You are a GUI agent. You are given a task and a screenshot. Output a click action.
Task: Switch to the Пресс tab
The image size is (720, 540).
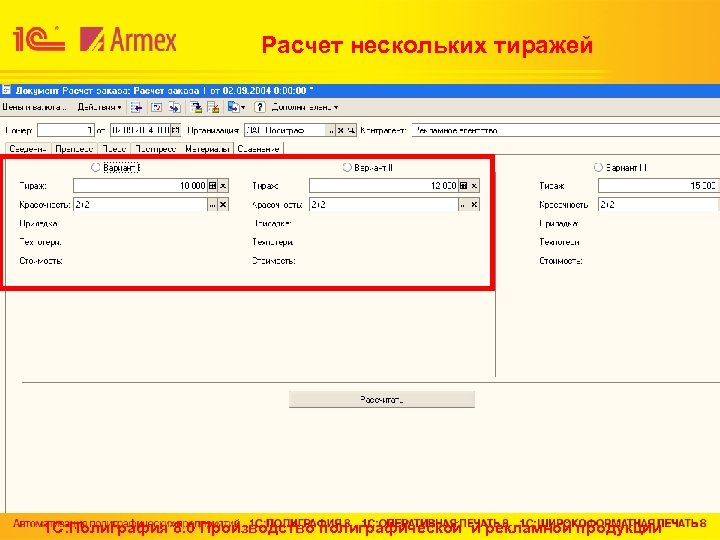tap(114, 149)
